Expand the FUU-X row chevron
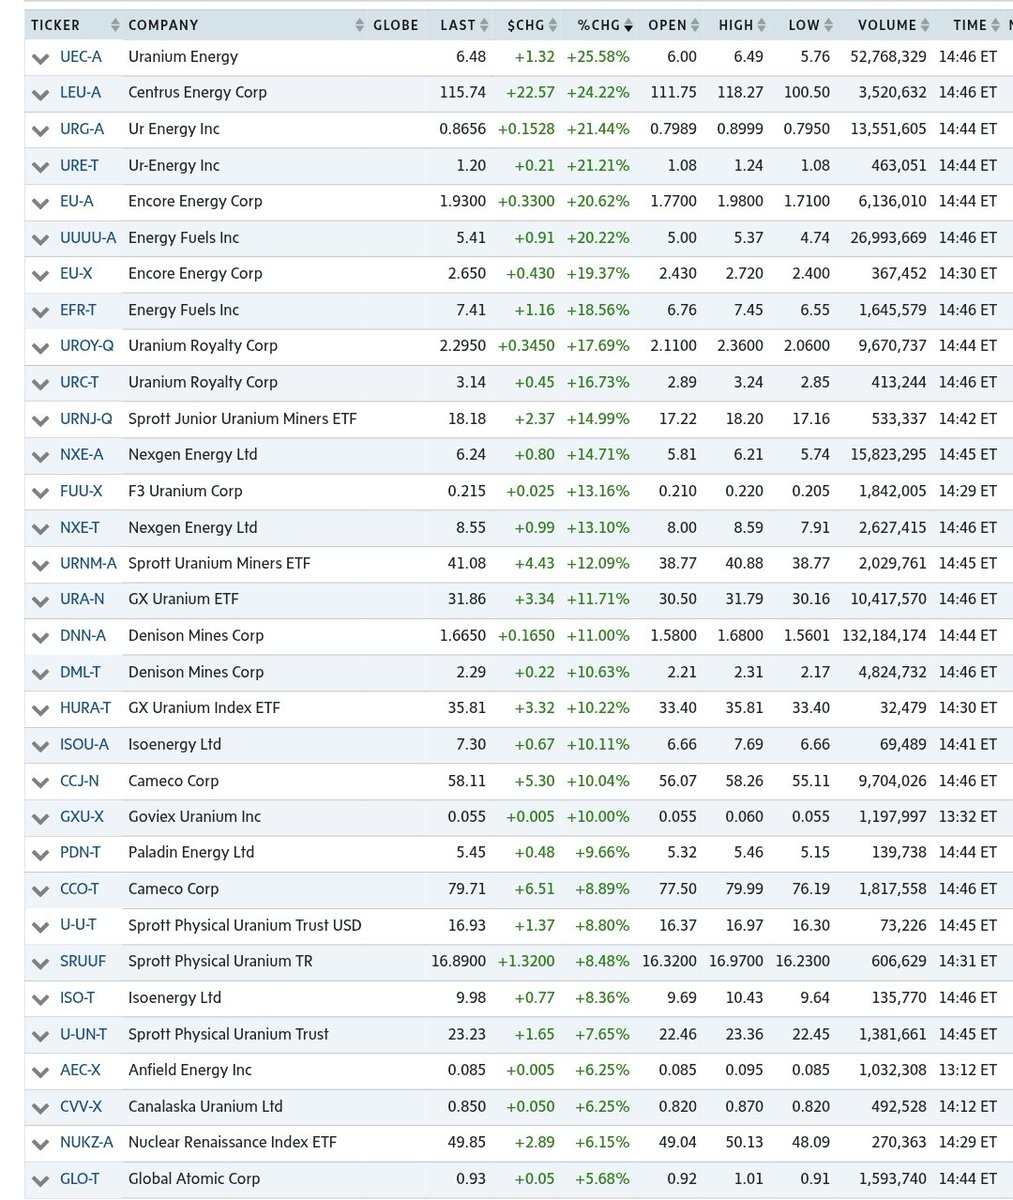Image resolution: width=1013 pixels, height=1200 pixels. coord(40,492)
